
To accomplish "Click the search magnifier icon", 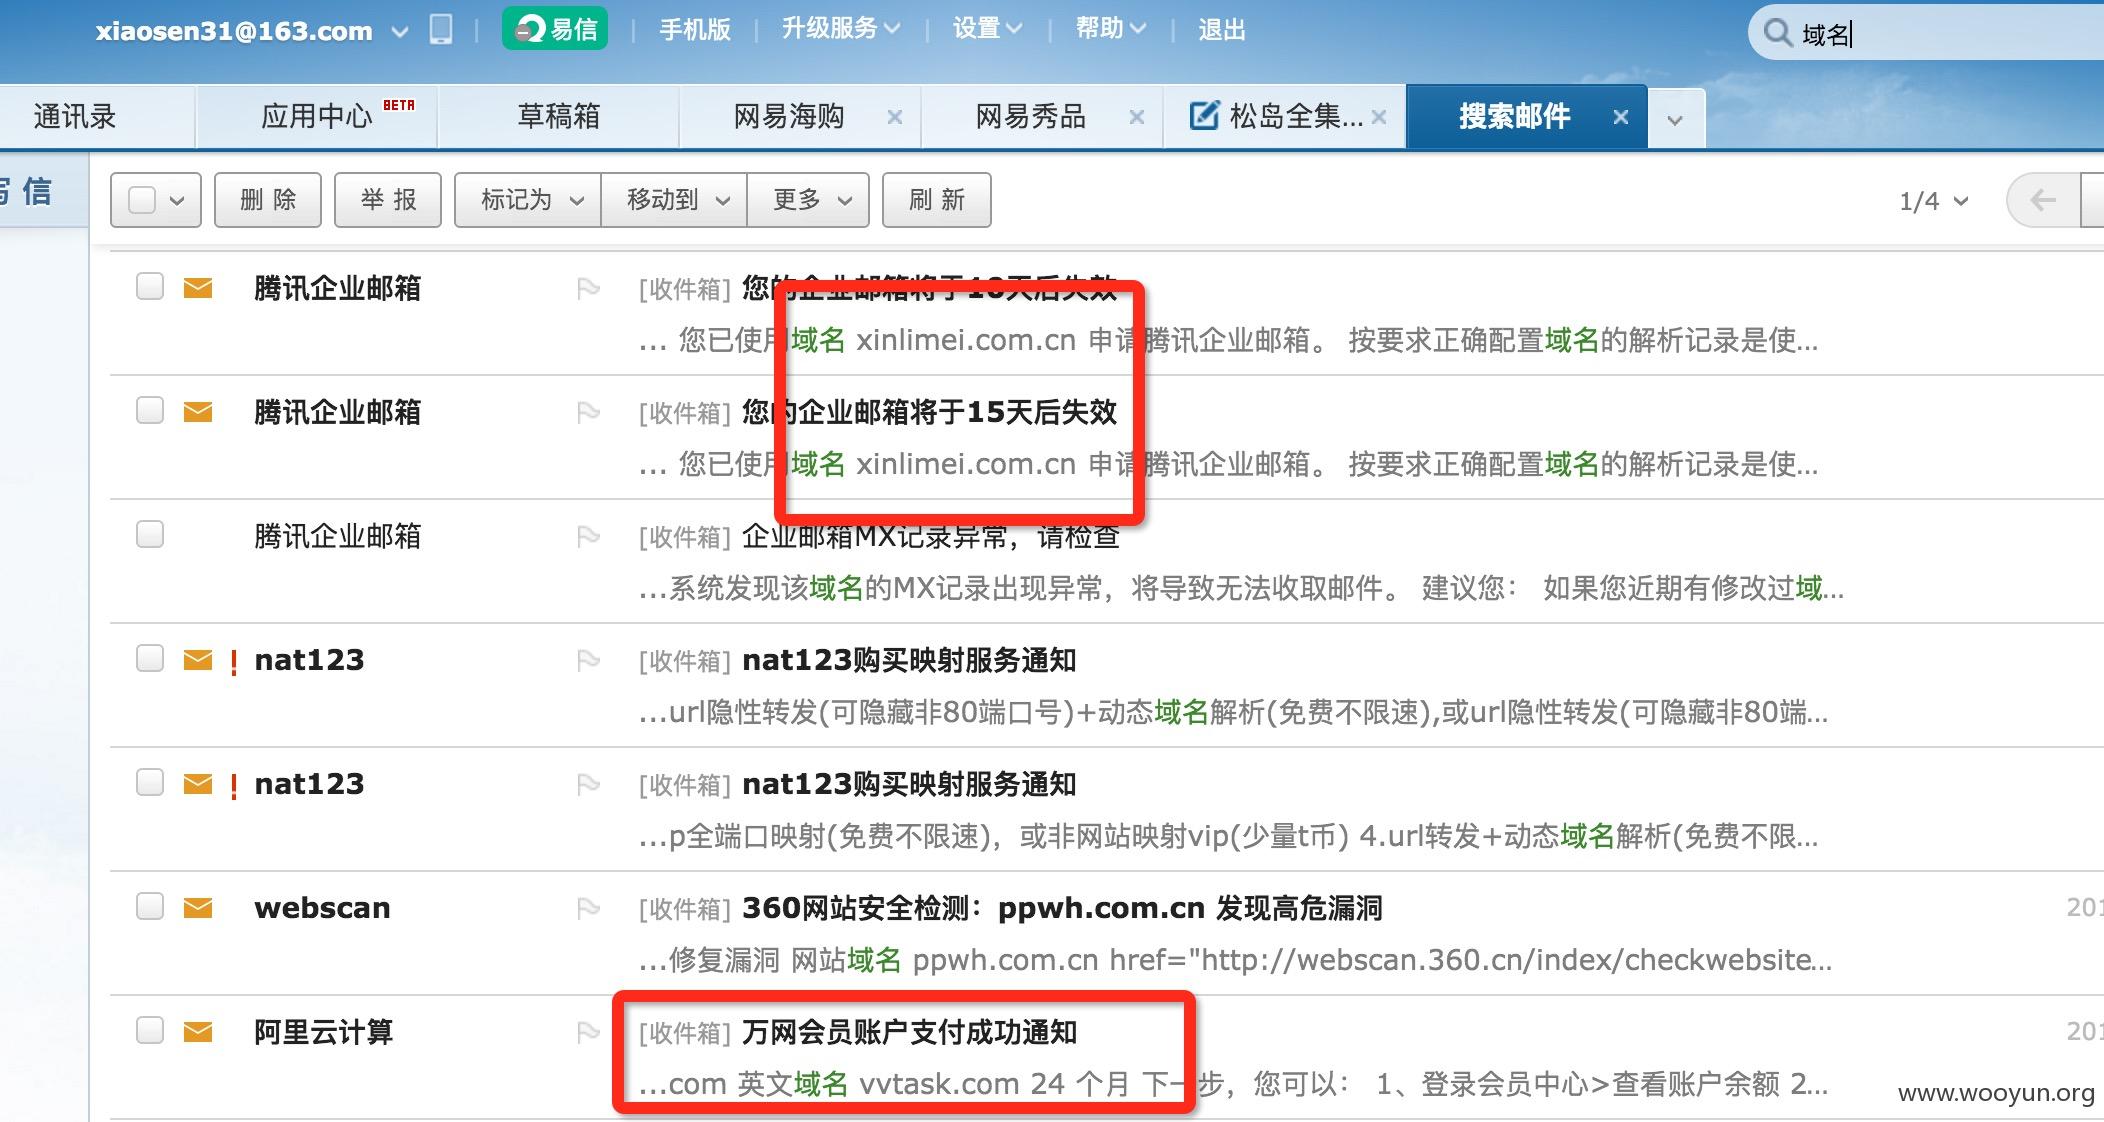I will click(x=1777, y=33).
